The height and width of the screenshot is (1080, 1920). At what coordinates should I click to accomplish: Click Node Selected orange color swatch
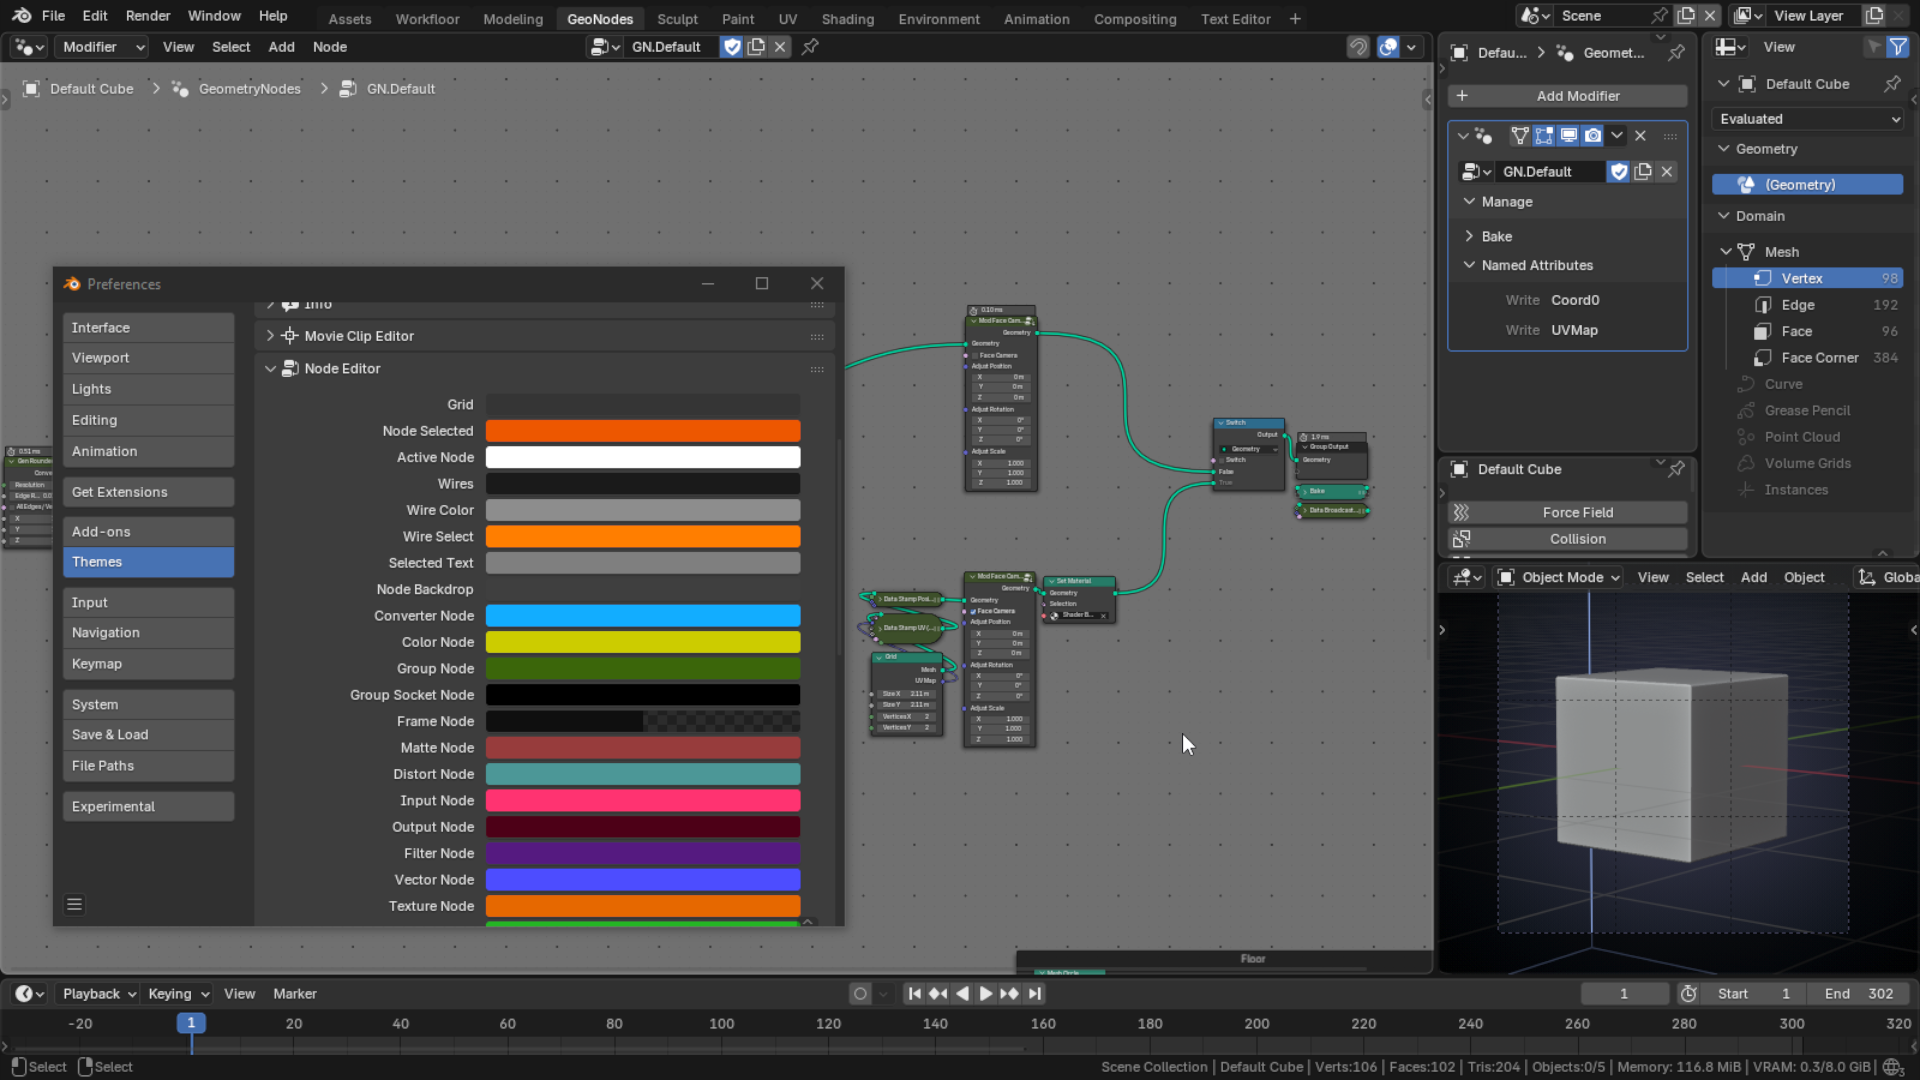[x=643, y=431]
